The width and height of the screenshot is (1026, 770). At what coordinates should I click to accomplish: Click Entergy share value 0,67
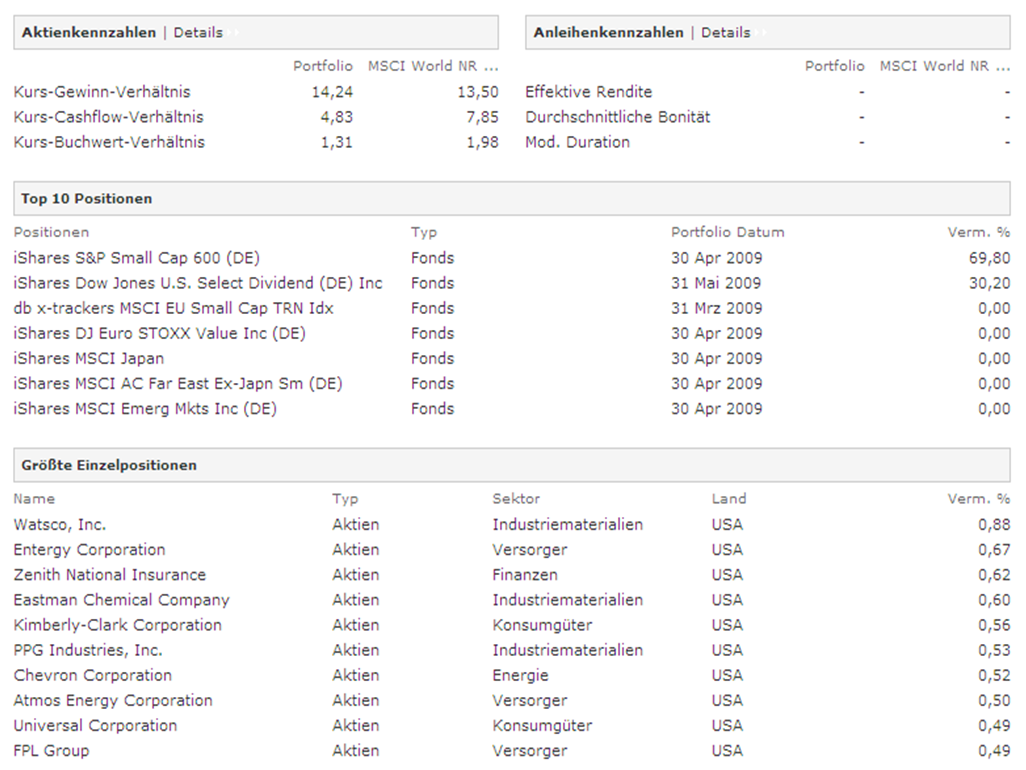click(x=994, y=550)
